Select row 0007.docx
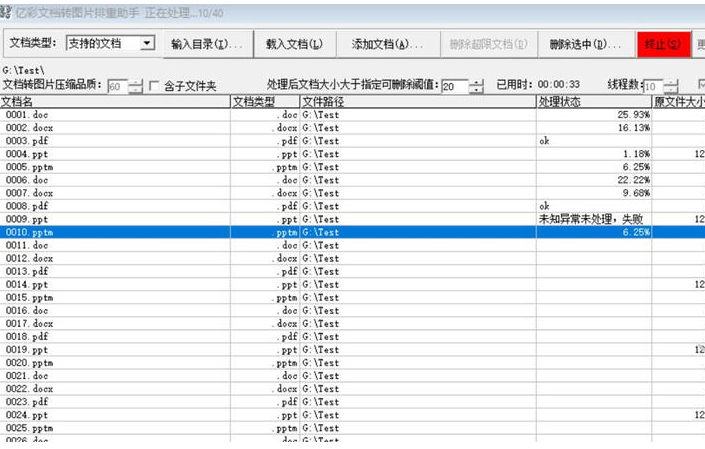Viewport: 705px width, 449px height. [x=352, y=193]
